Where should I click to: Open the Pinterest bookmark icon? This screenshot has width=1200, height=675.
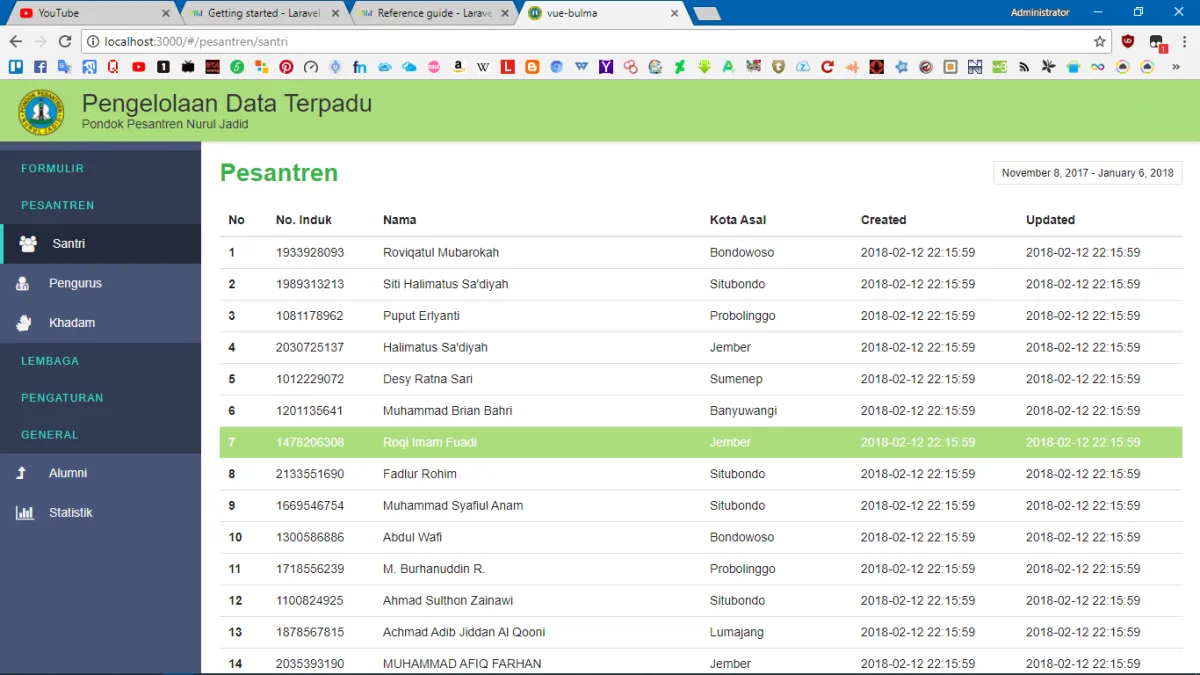tap(286, 67)
